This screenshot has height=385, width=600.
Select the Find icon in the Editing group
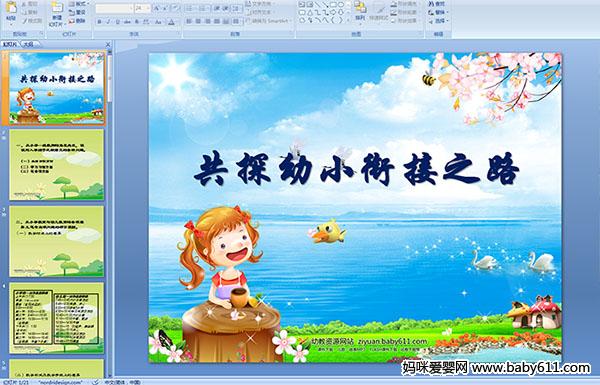[x=437, y=4]
